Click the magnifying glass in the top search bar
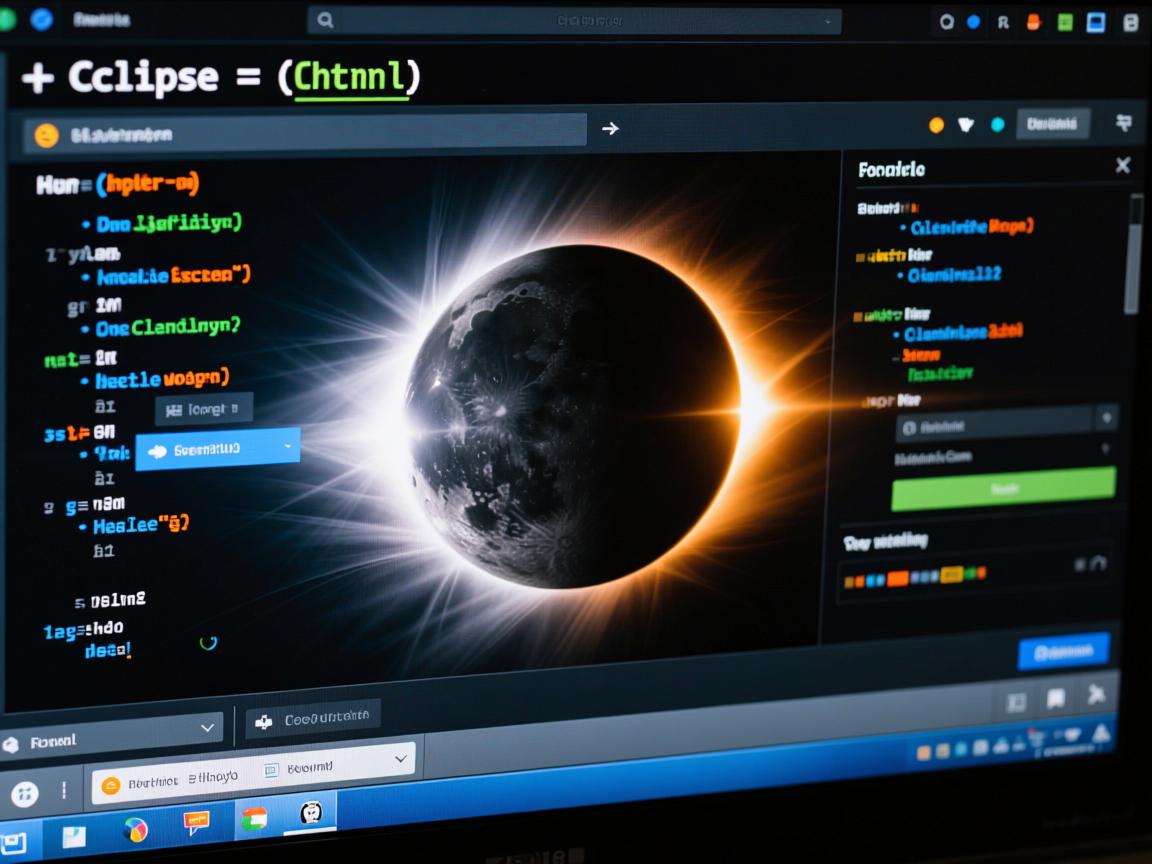Screen dimensions: 1152x864 click(x=325, y=19)
